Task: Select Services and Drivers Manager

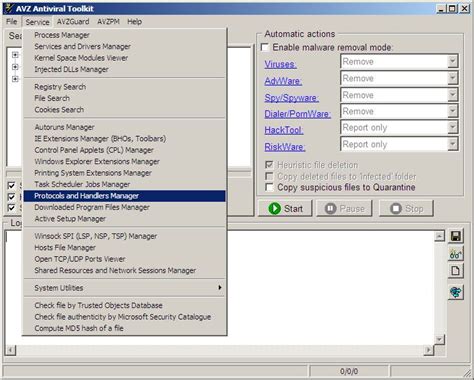Action: [x=125, y=46]
